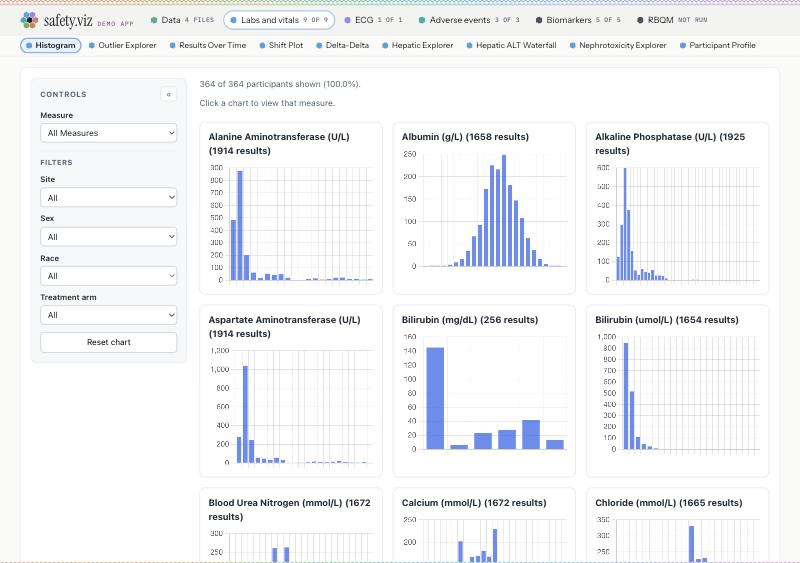Collapse the Controls panel with chevron button
This screenshot has width=800, height=563.
click(168, 94)
